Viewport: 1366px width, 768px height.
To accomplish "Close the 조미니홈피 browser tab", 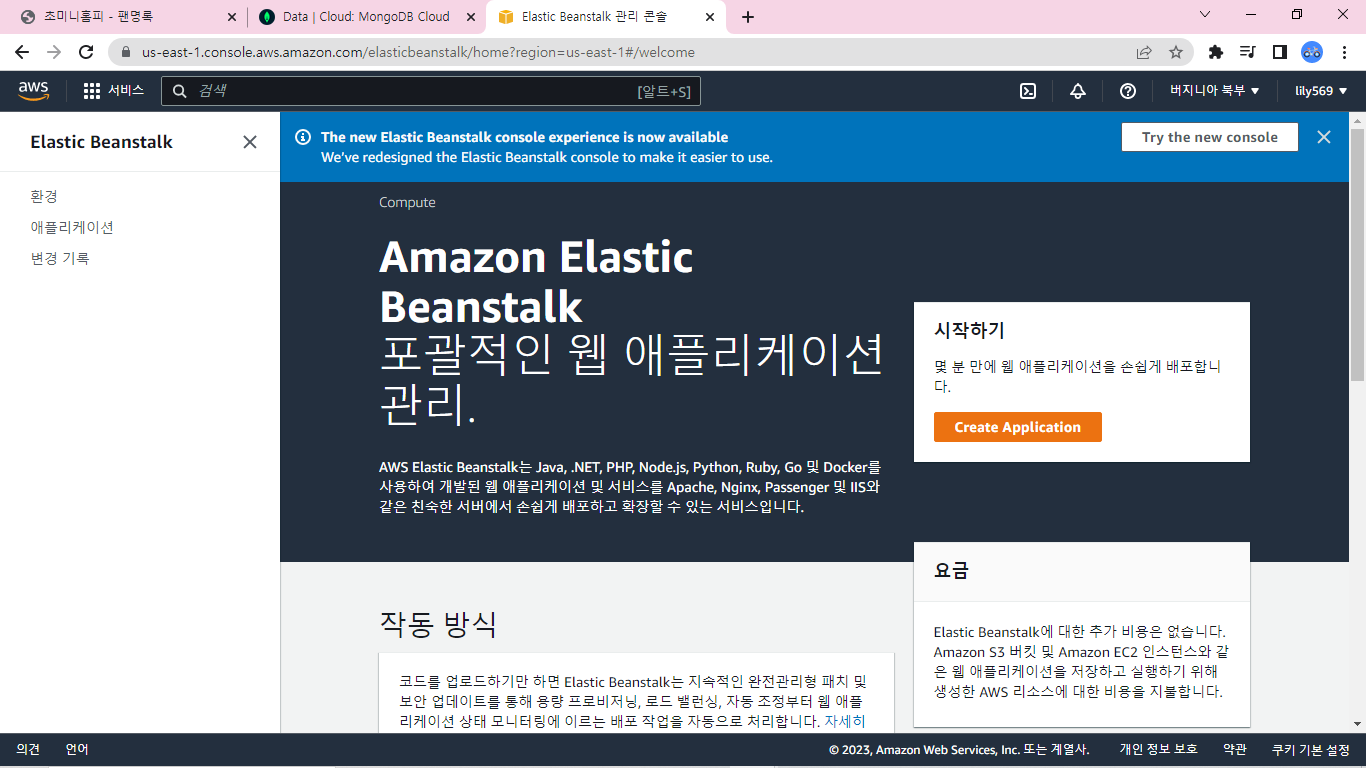I will [x=232, y=17].
